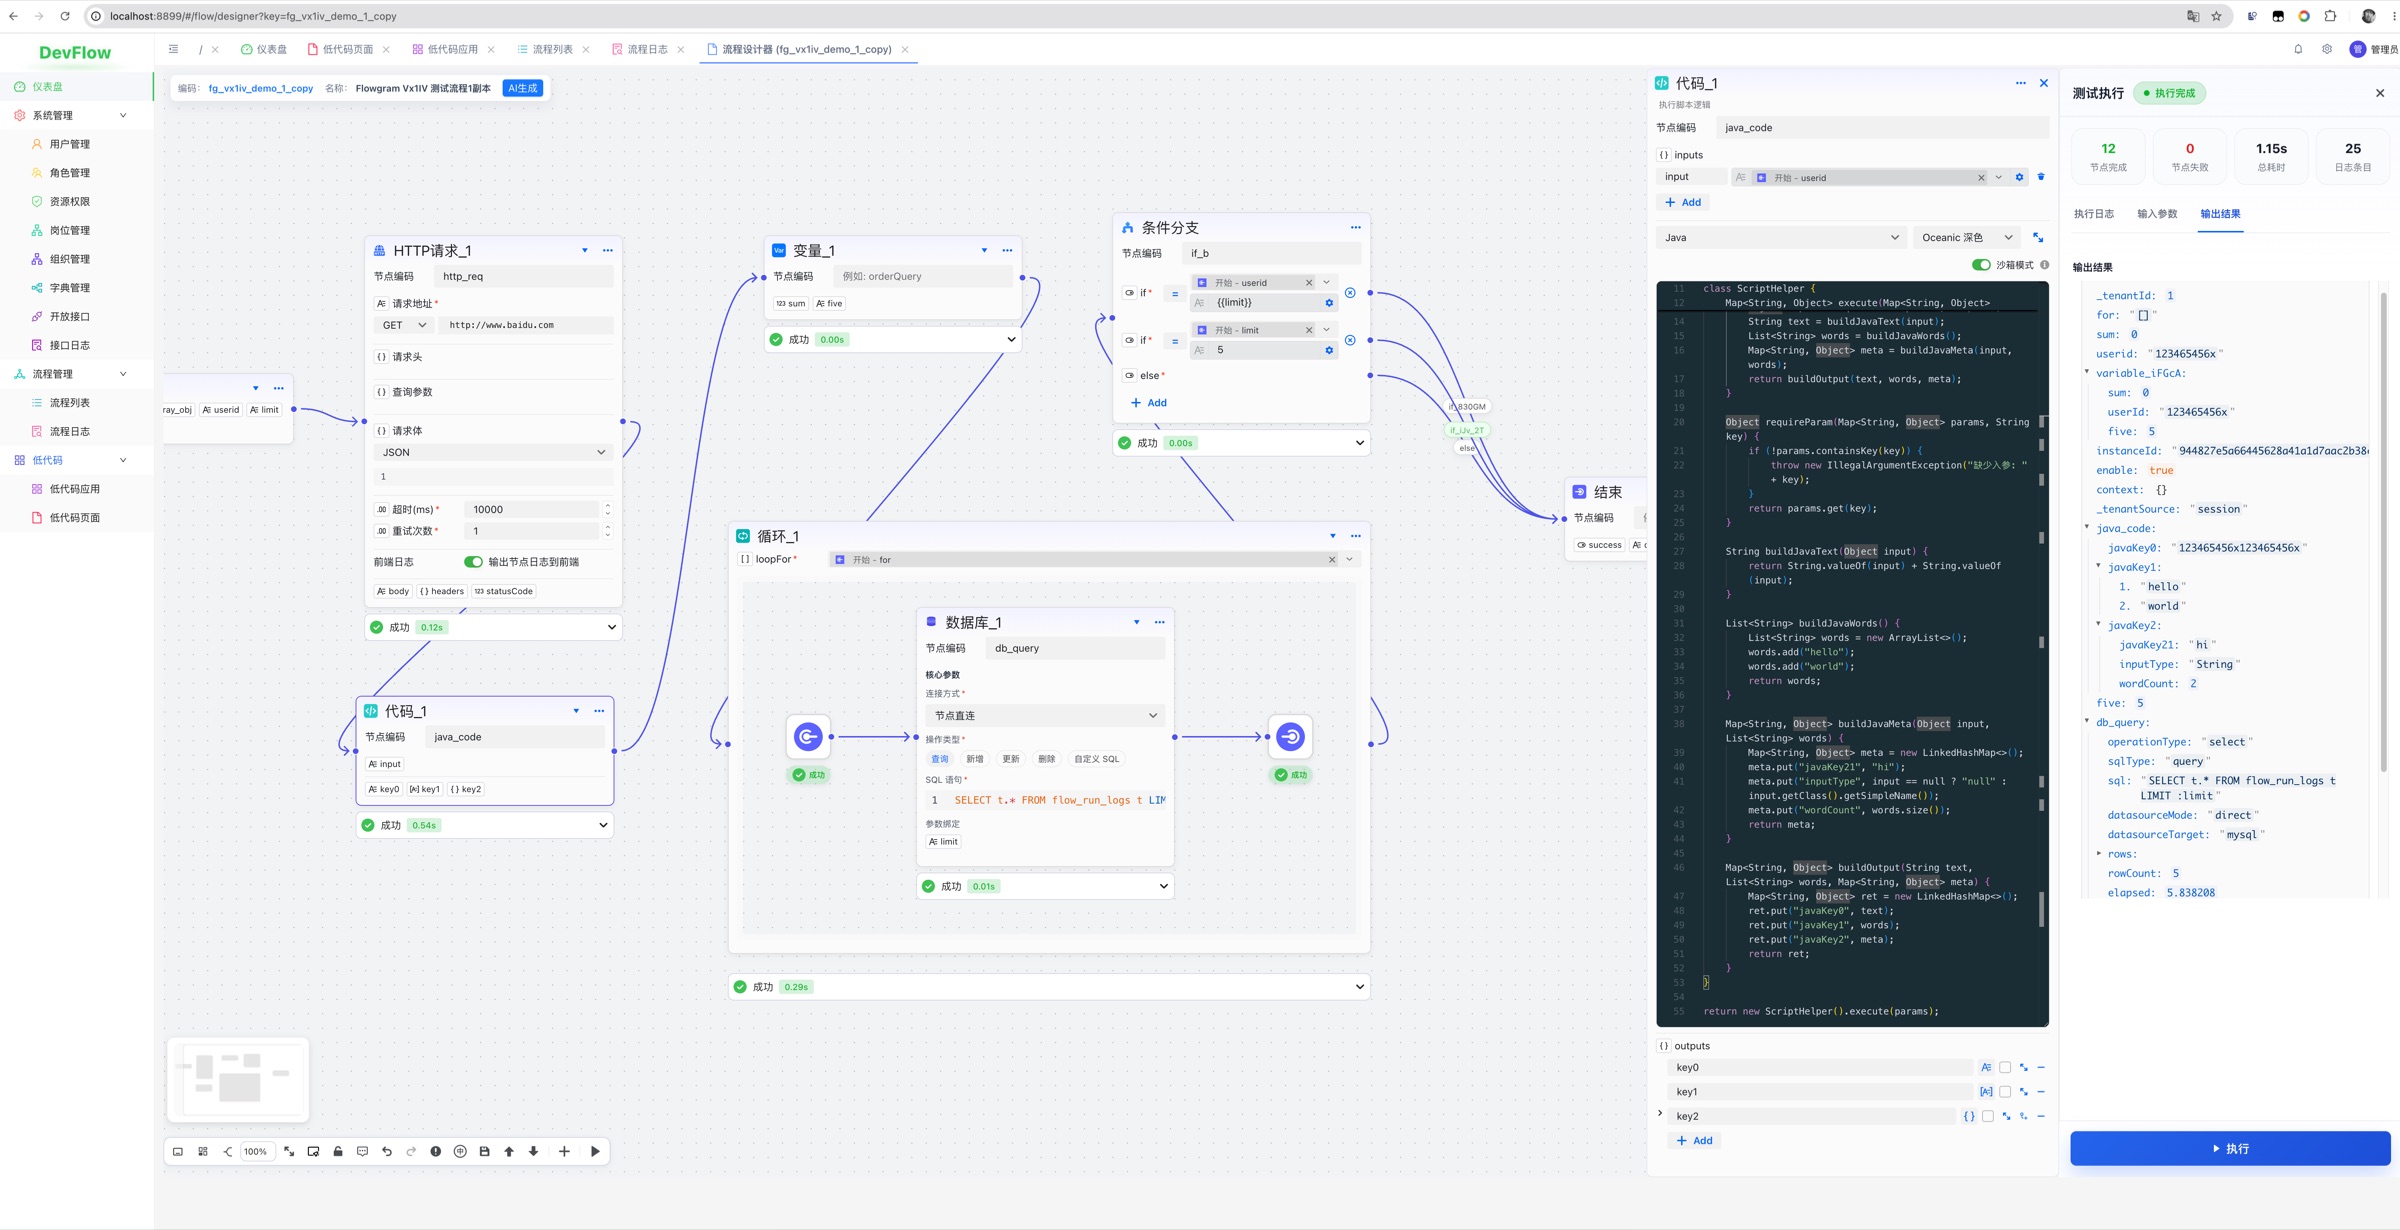Open the three-dots menu of 代码_1 panel
Screen dimensions: 2400x1230
[x=2020, y=83]
